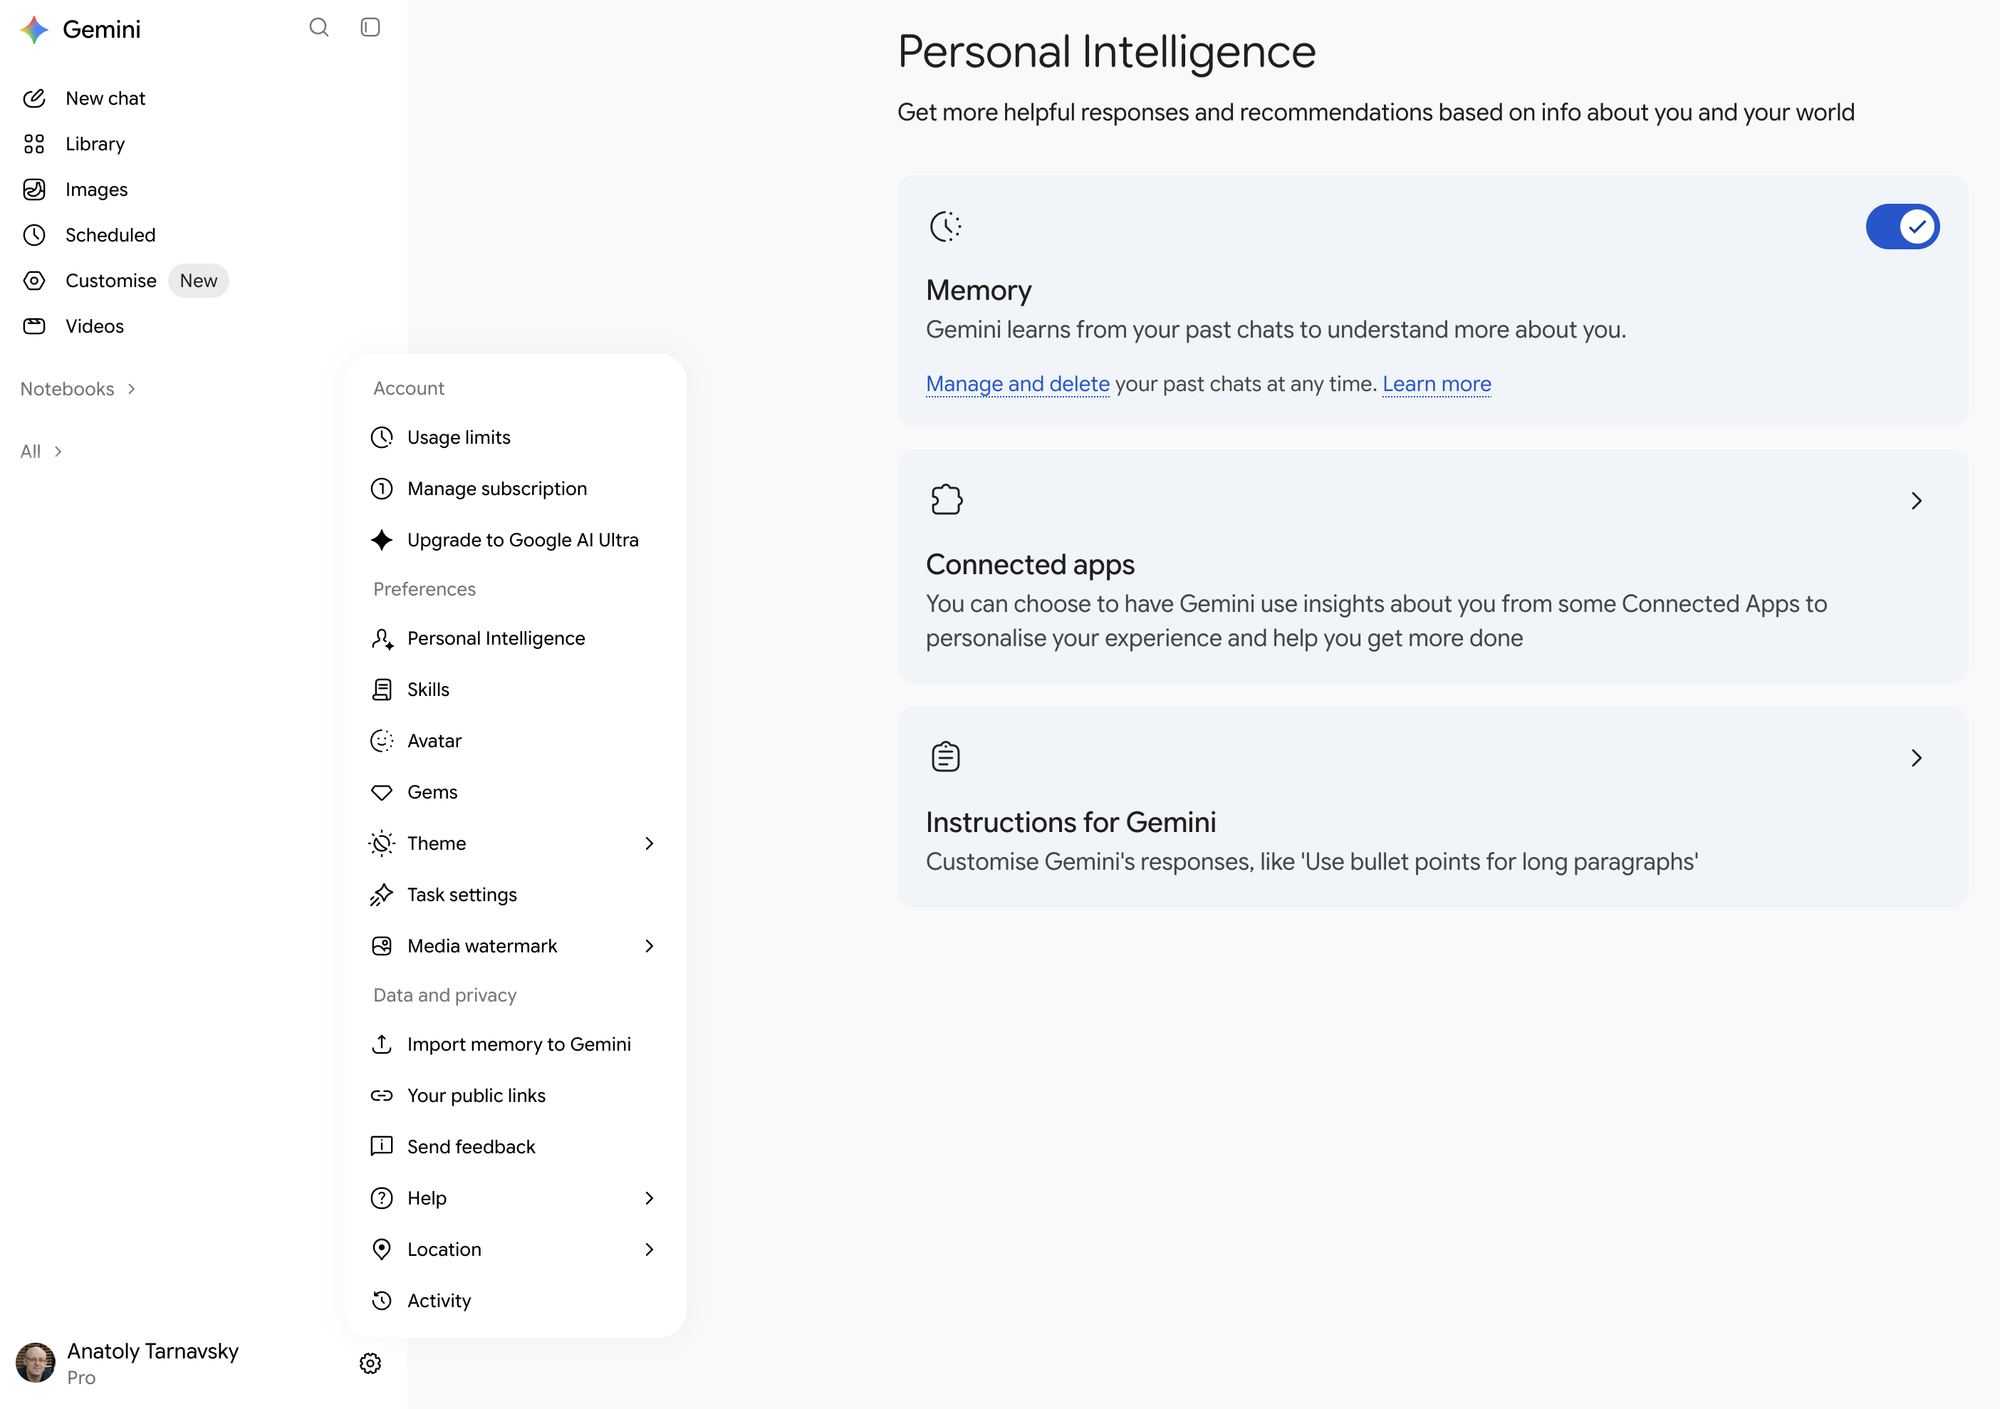The width and height of the screenshot is (2000, 1409).
Task: Open the Learn more link
Action: pos(1436,384)
